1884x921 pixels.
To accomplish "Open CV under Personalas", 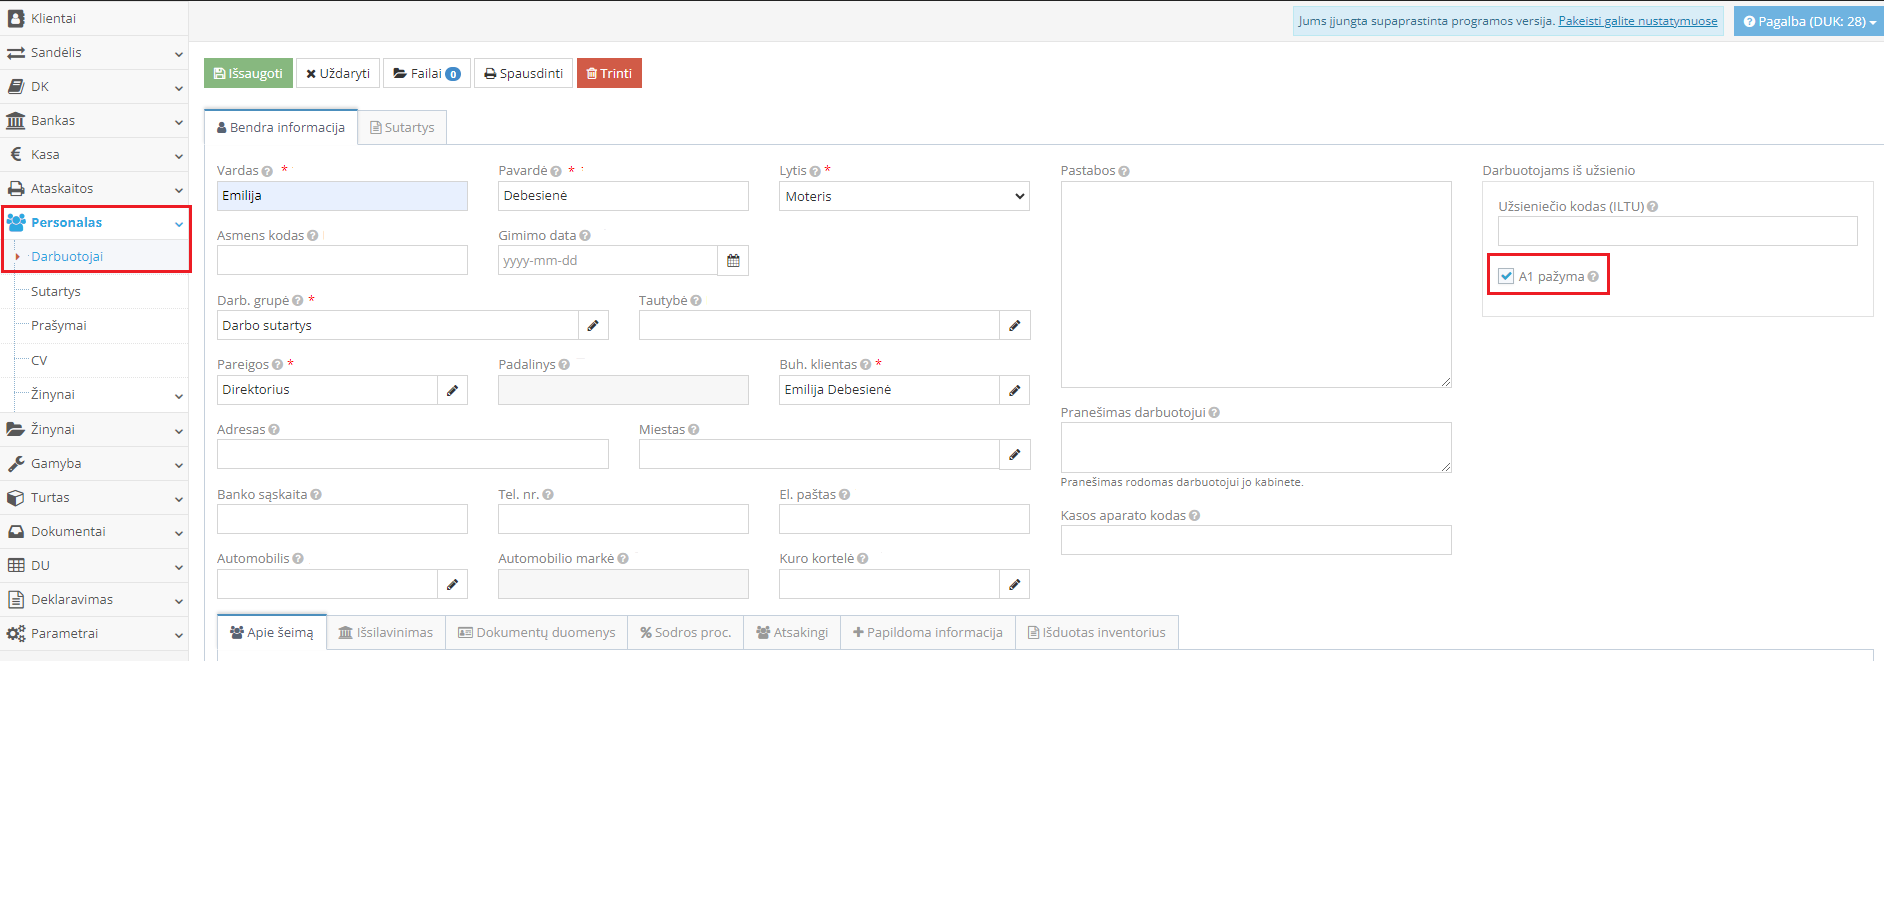I will click(x=39, y=361).
